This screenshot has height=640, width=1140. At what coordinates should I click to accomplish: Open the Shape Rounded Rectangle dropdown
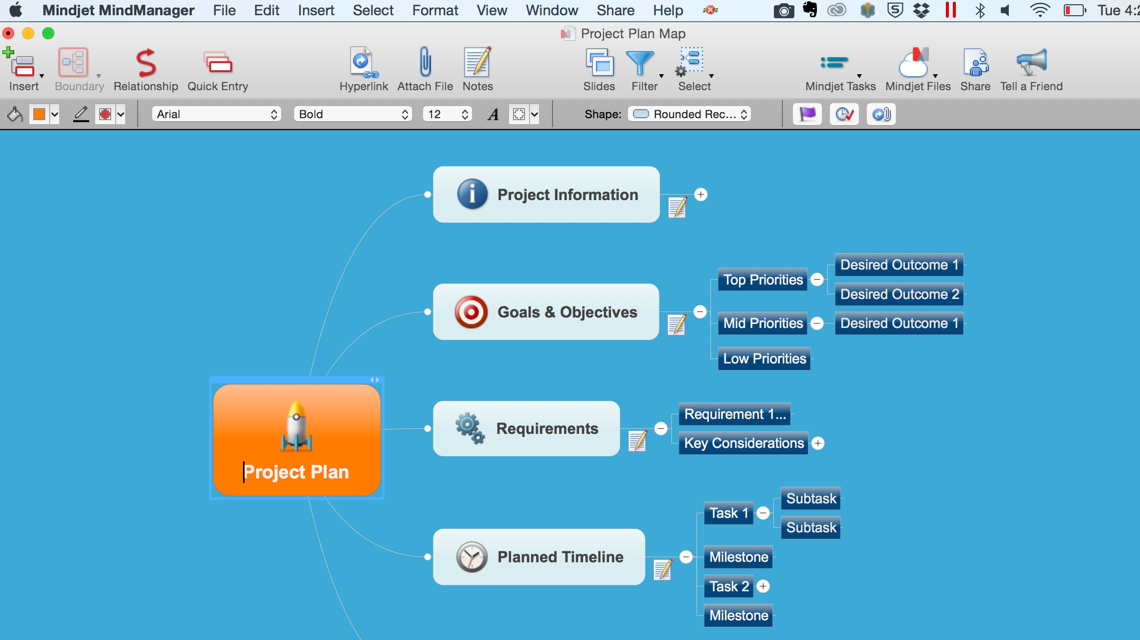689,114
